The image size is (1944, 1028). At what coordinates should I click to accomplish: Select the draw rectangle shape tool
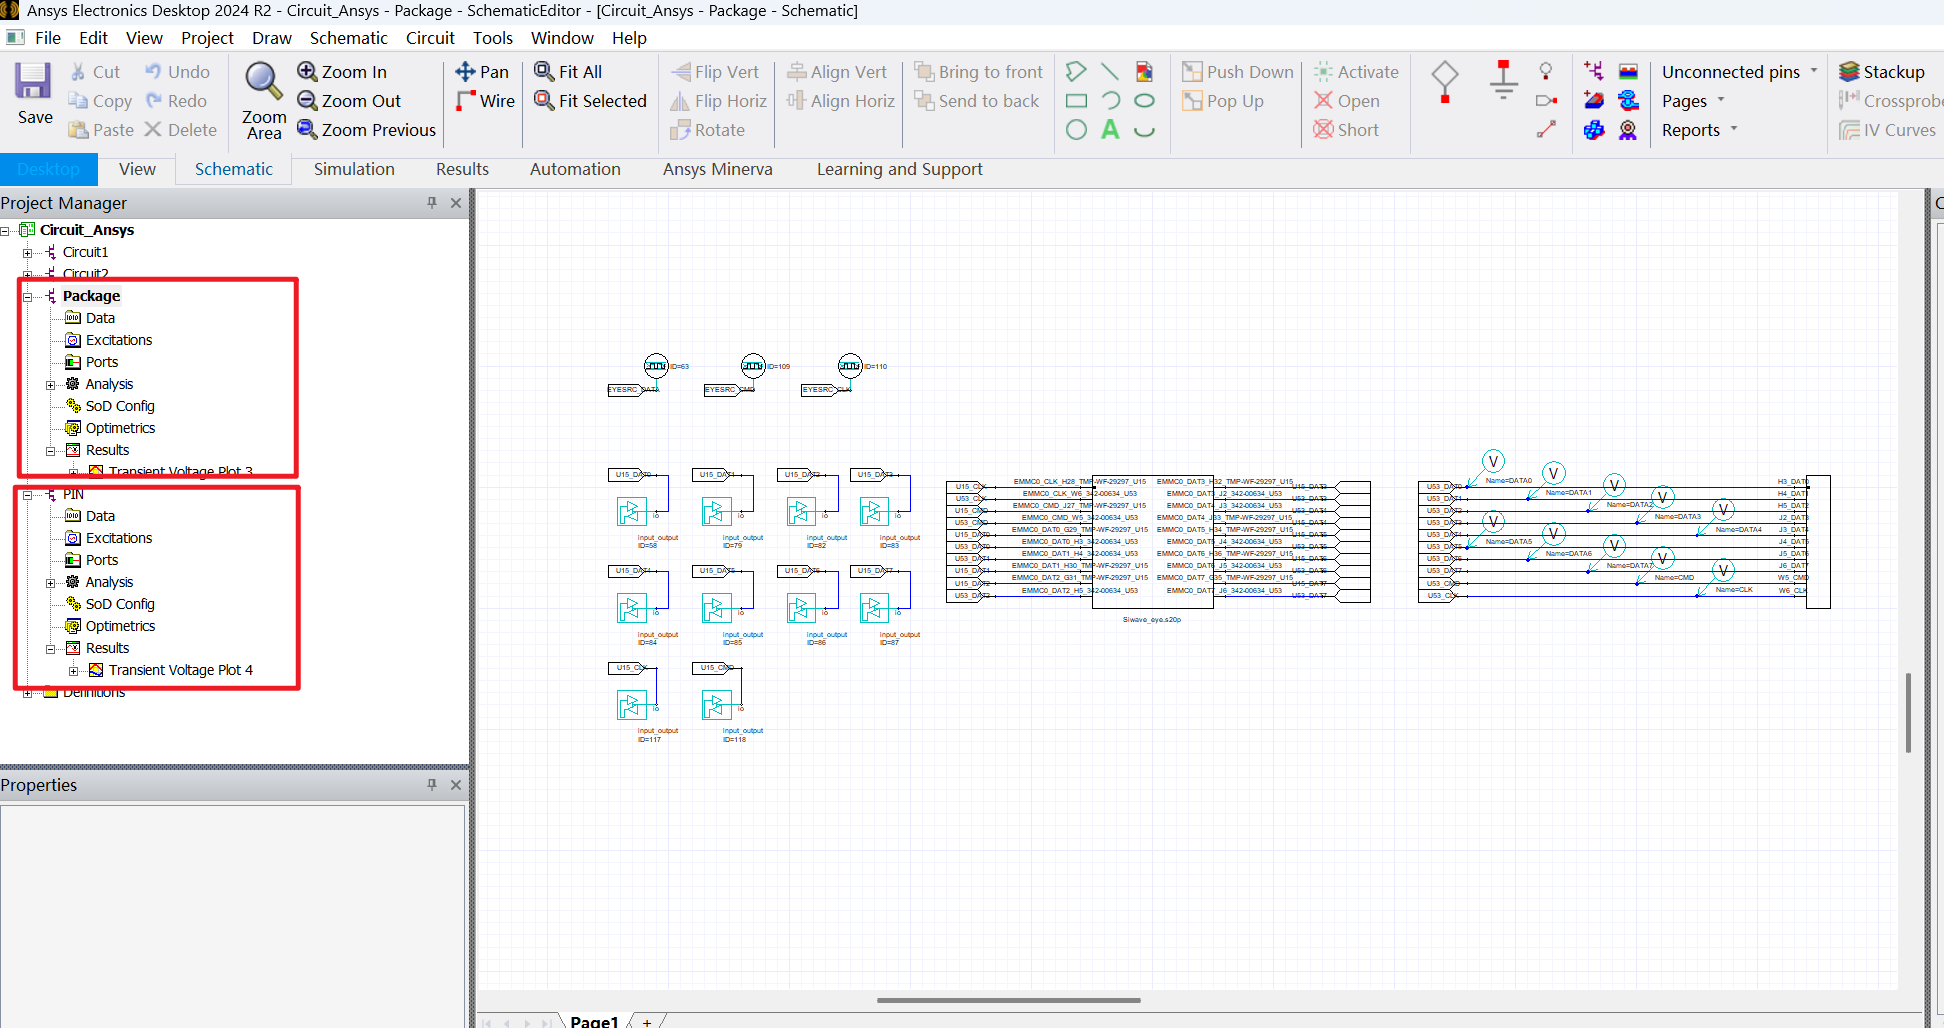coord(1077,101)
